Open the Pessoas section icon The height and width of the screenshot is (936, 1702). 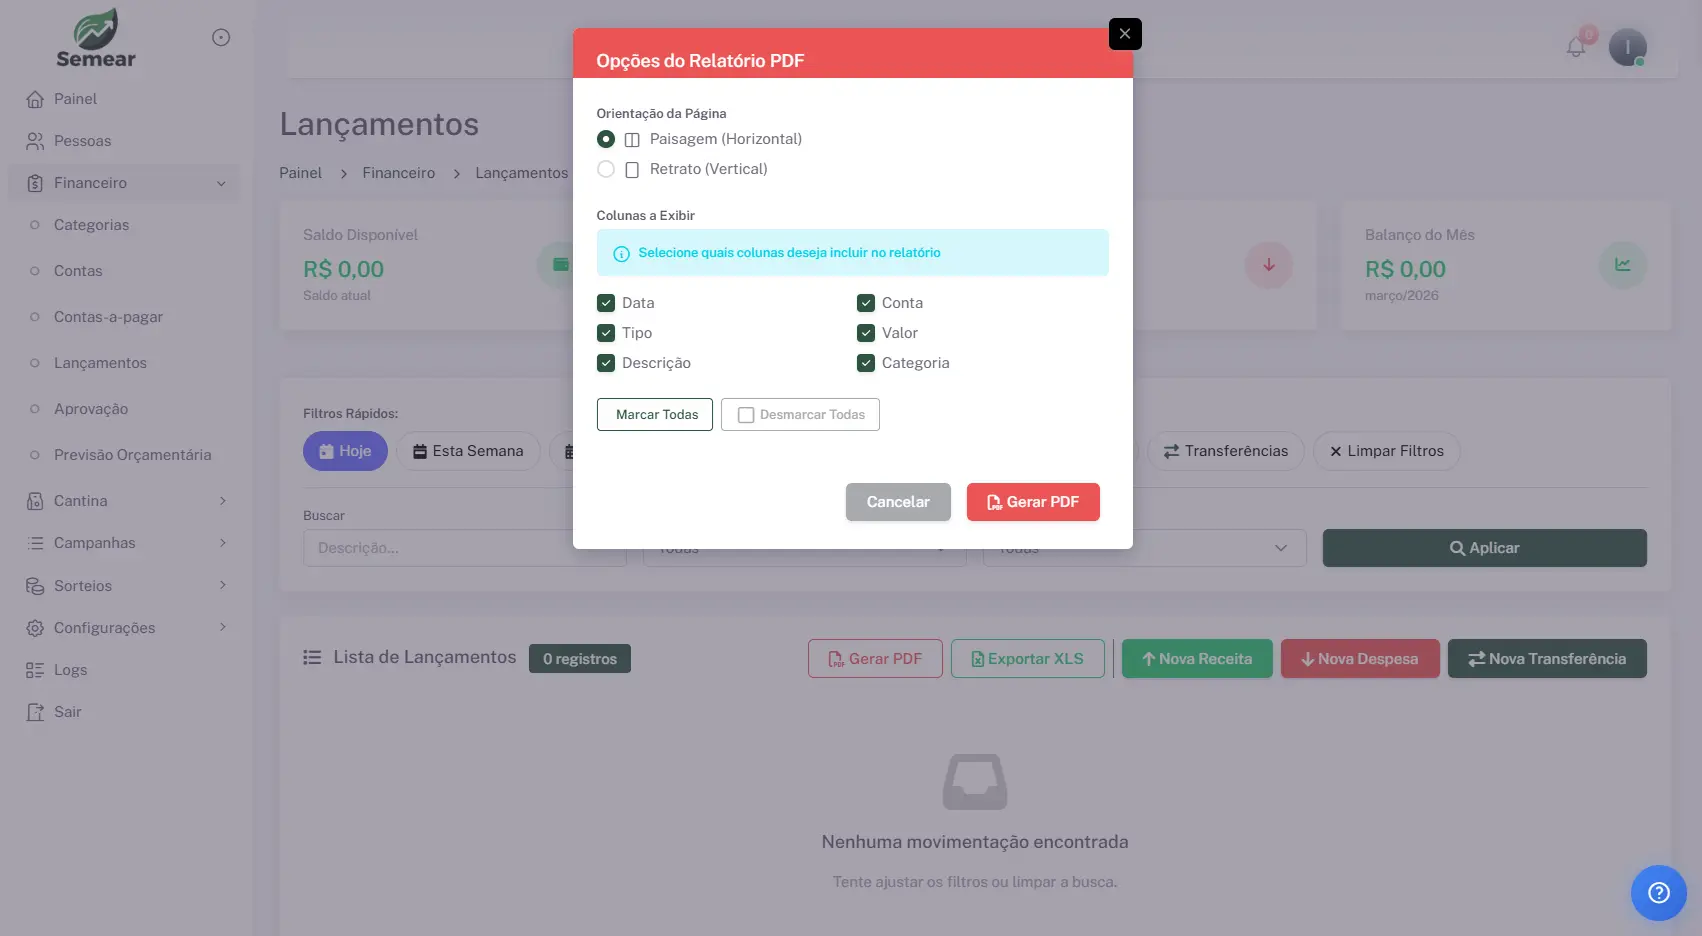34,140
